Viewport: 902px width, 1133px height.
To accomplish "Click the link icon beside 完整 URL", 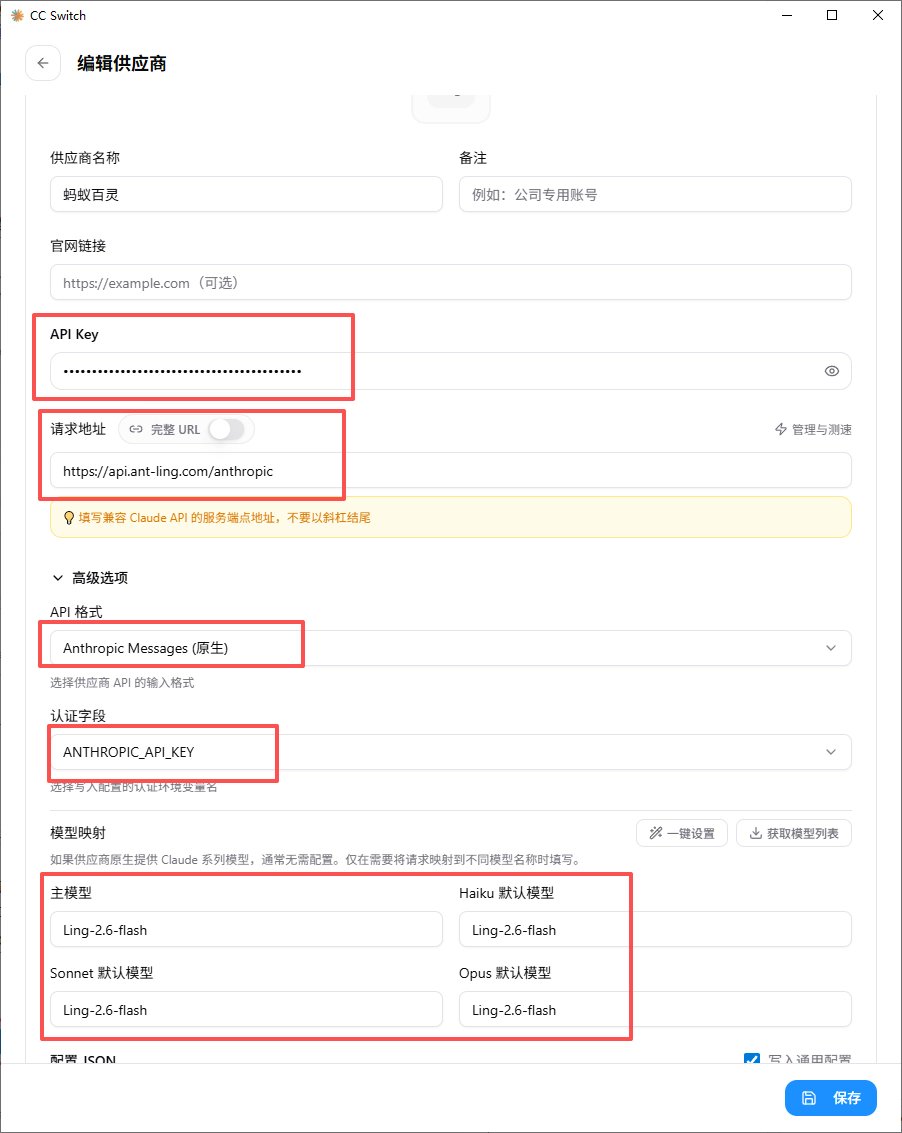I will (136, 429).
